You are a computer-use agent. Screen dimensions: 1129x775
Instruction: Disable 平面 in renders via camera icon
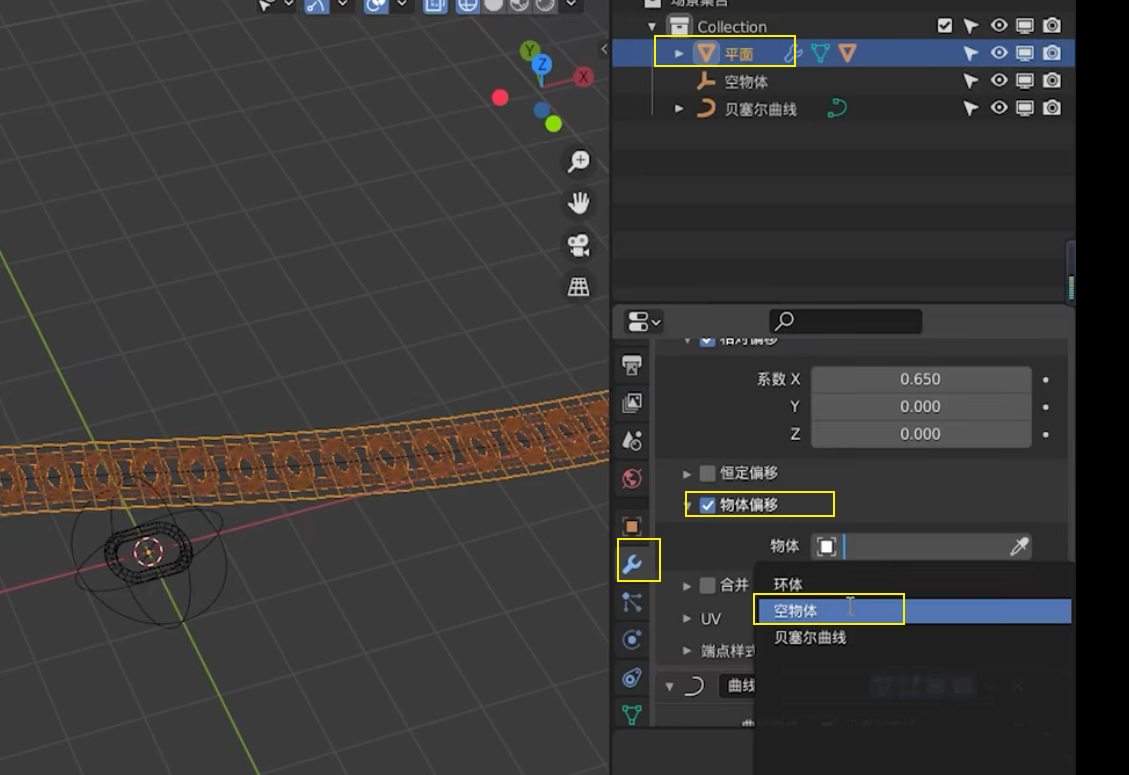point(1052,53)
